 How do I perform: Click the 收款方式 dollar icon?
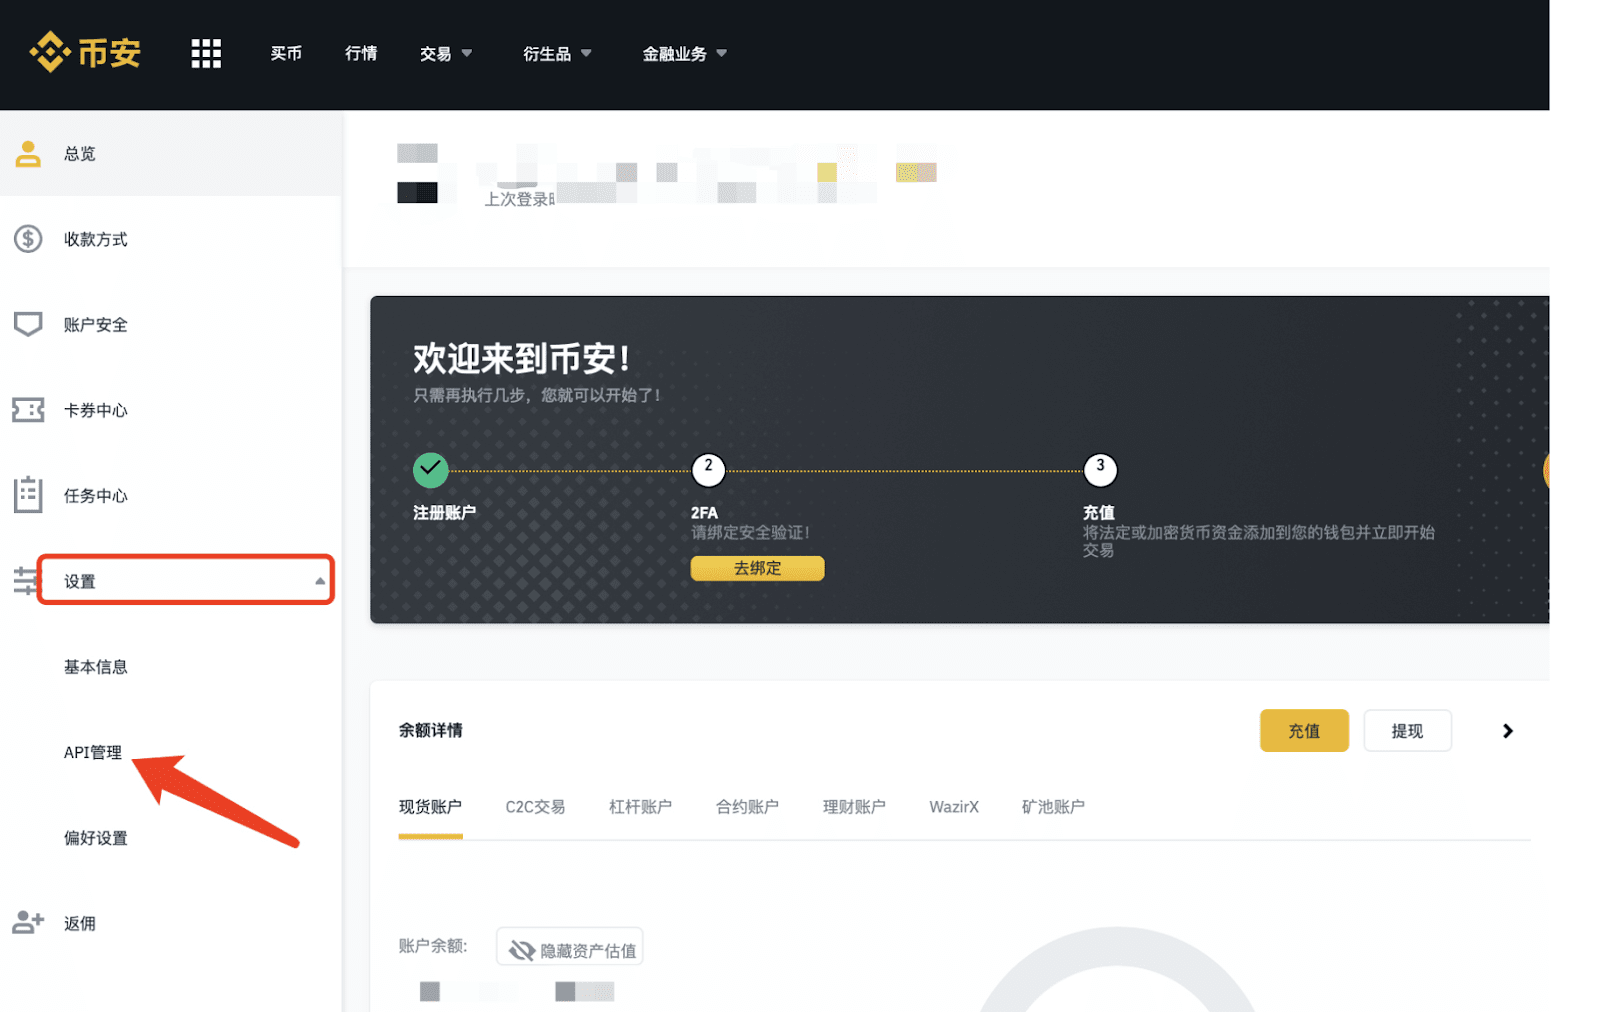[28, 239]
